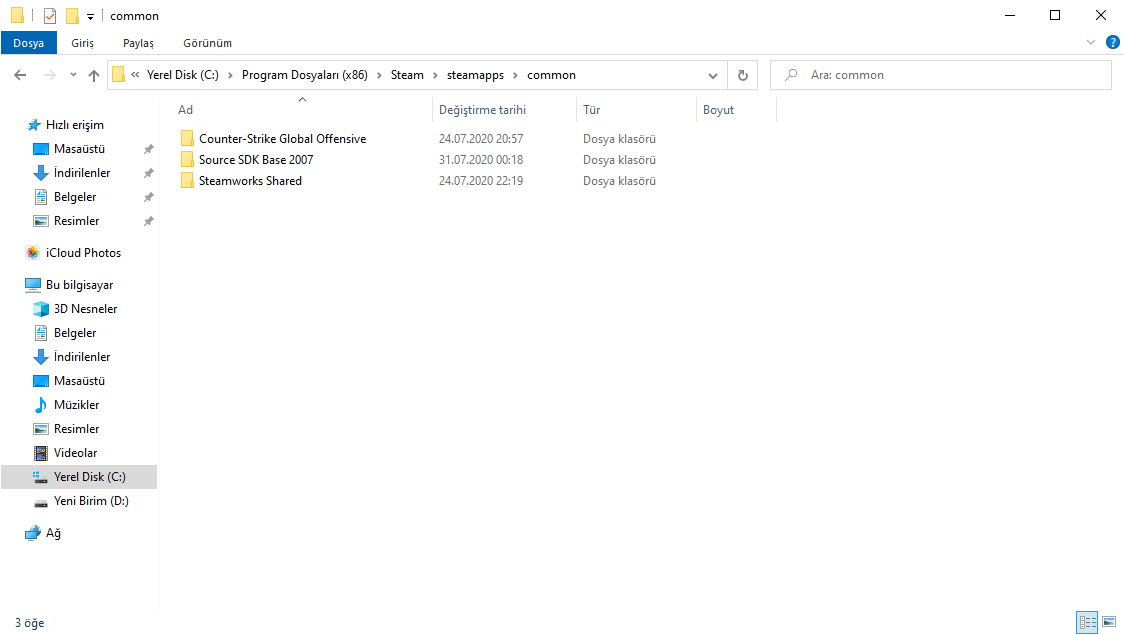Click Yerel Disk (C:) in breadcrumb
The height and width of the screenshot is (635, 1125).
183,75
